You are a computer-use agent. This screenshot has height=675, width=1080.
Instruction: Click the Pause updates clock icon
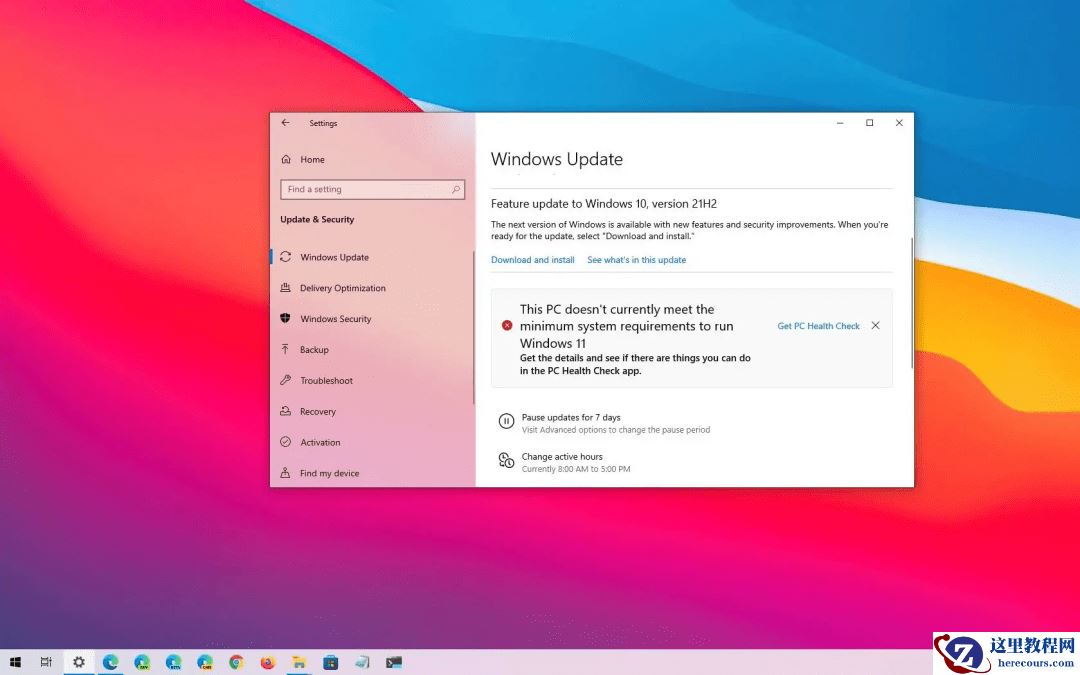click(506, 421)
